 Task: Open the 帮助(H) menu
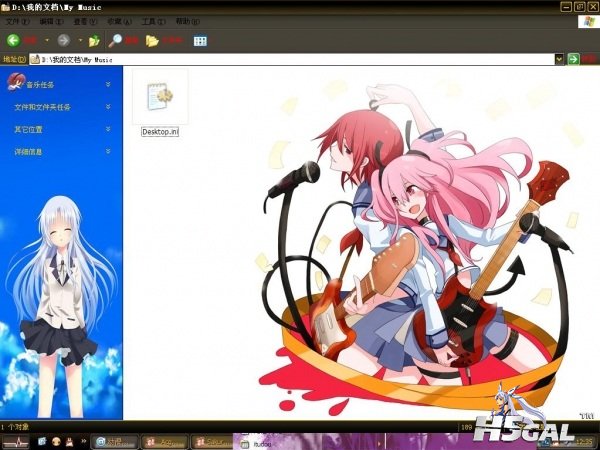pos(188,21)
